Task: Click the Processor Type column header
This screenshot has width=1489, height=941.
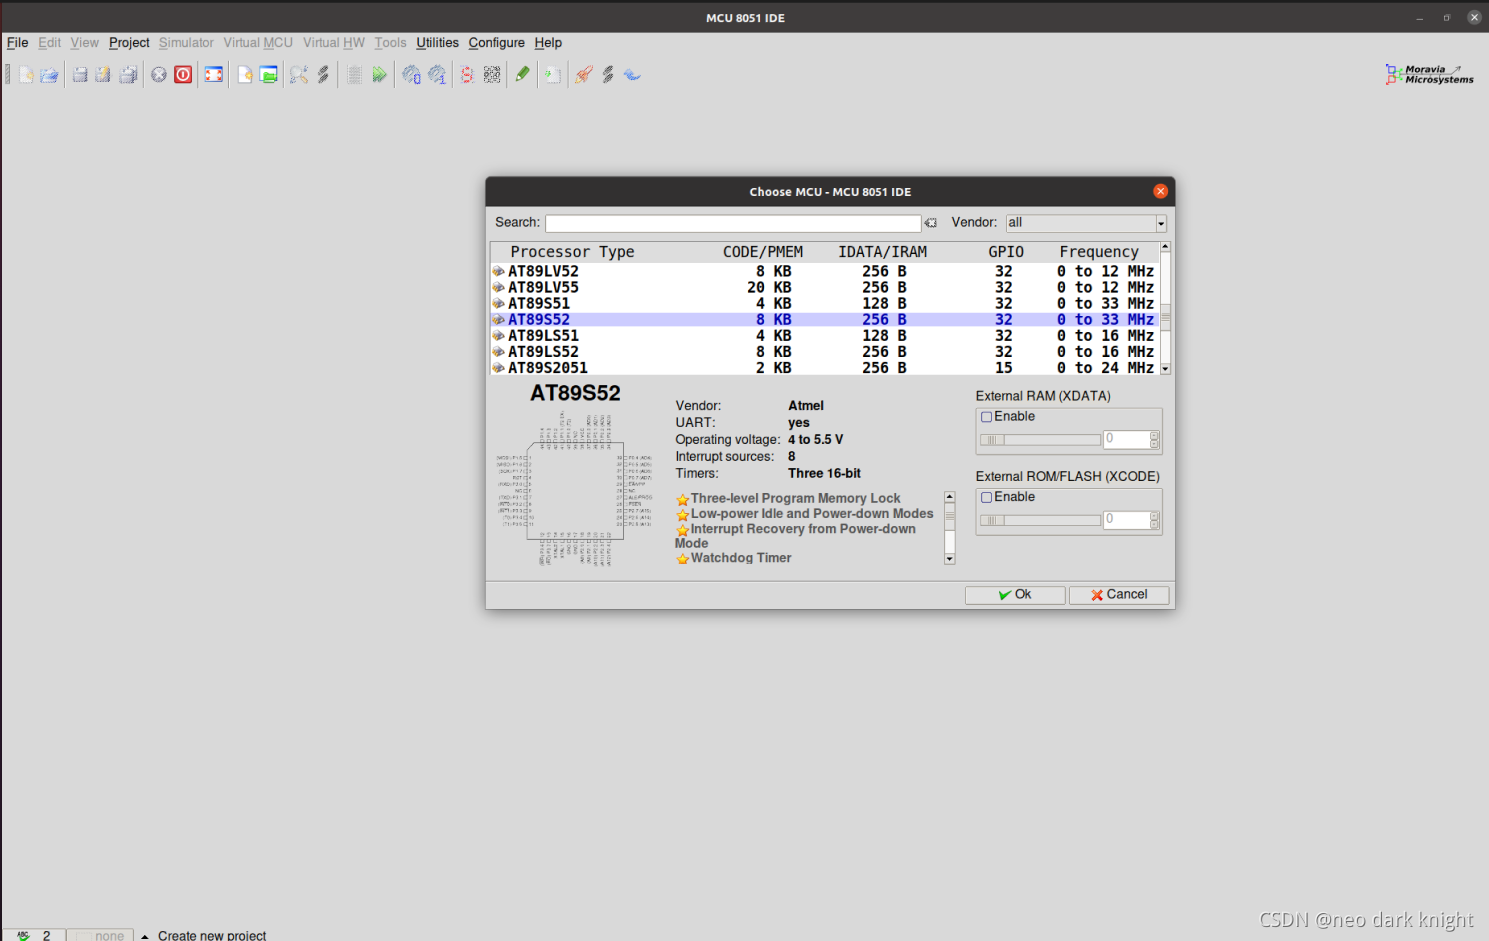Action: pos(572,252)
